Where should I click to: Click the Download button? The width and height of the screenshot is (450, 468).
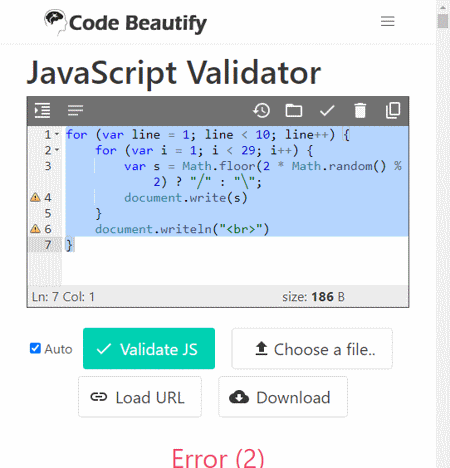point(283,397)
